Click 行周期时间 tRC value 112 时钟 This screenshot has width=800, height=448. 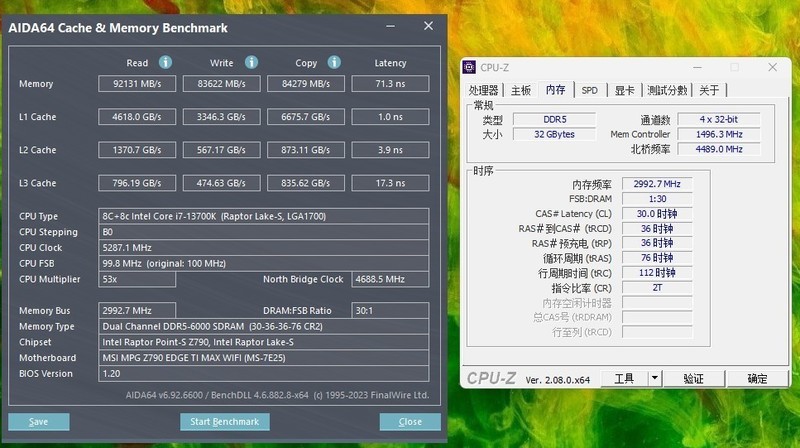pos(657,272)
